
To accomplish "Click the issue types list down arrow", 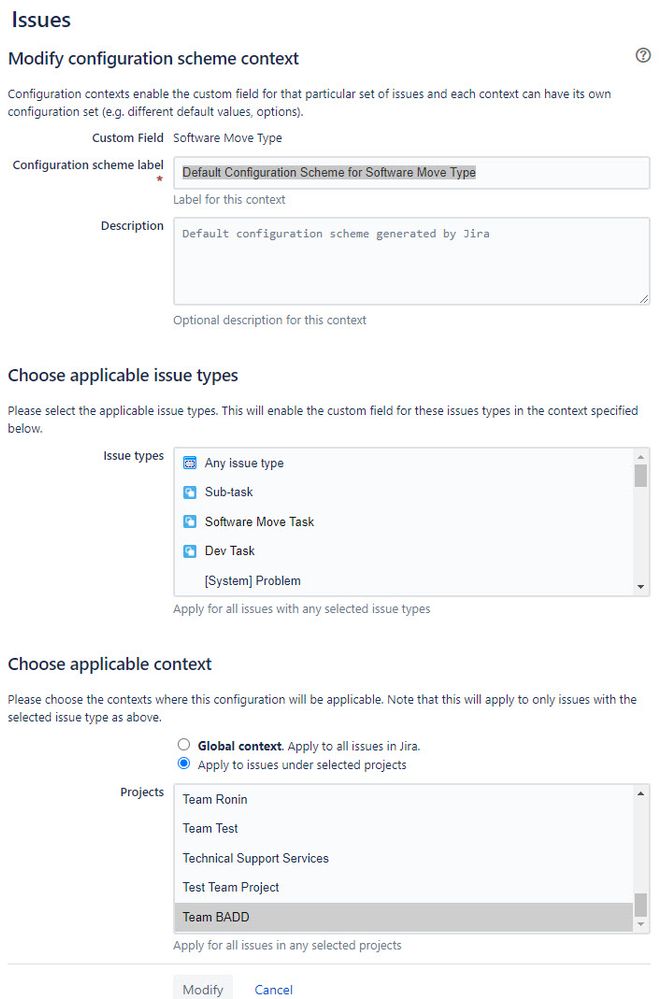I will (x=641, y=587).
